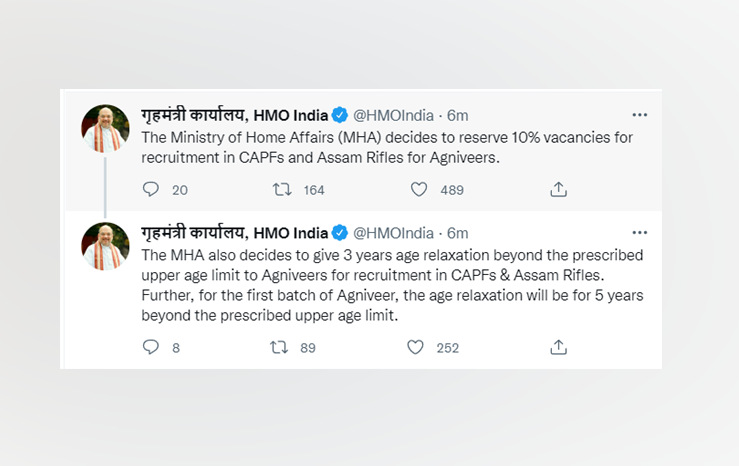
Task: Click @HMOIndia handle in the first tweet
Action: tap(393, 115)
